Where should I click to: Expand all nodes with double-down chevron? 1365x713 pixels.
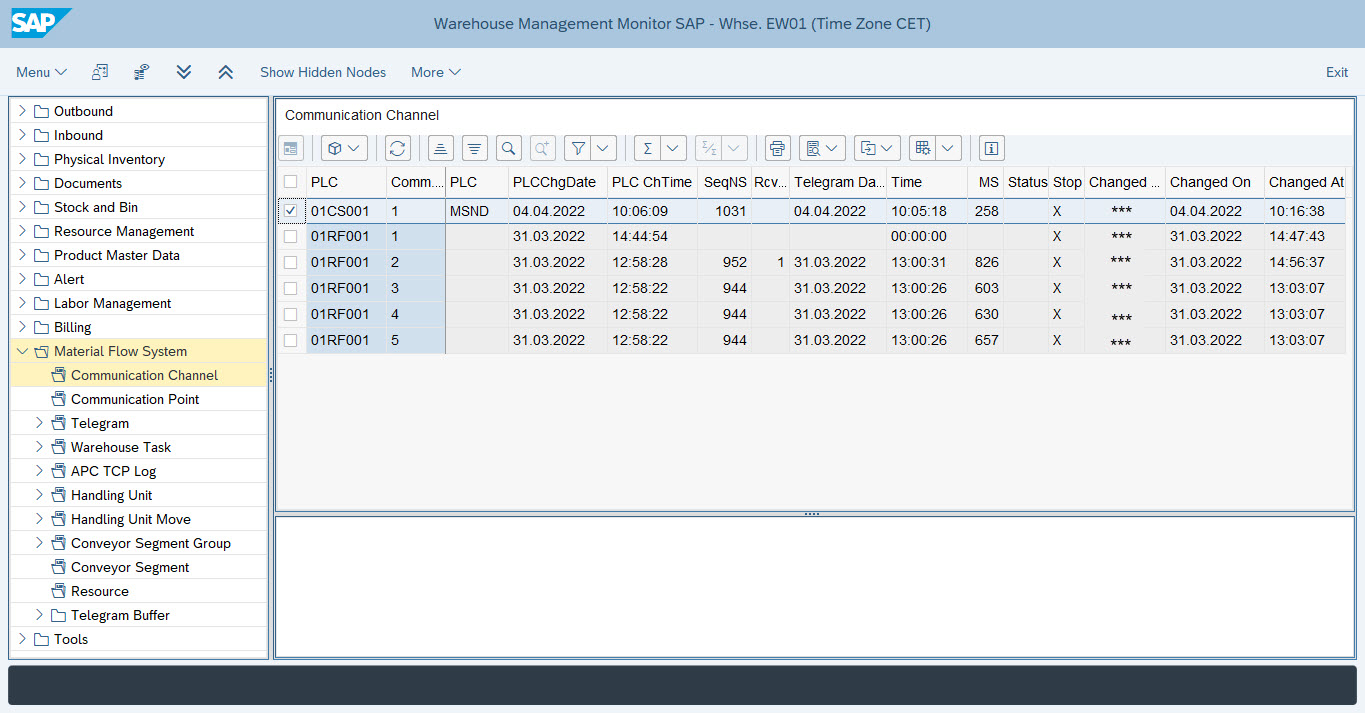[184, 72]
